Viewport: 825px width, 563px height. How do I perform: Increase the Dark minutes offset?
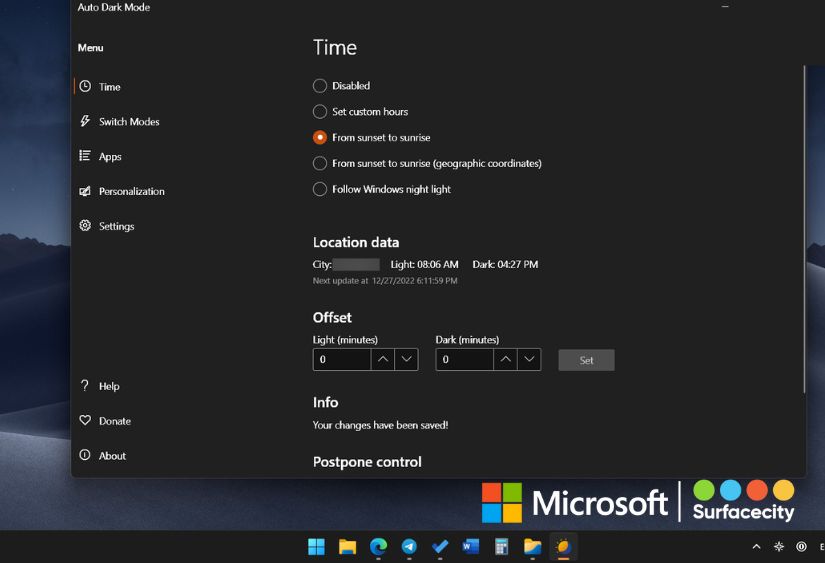point(506,360)
